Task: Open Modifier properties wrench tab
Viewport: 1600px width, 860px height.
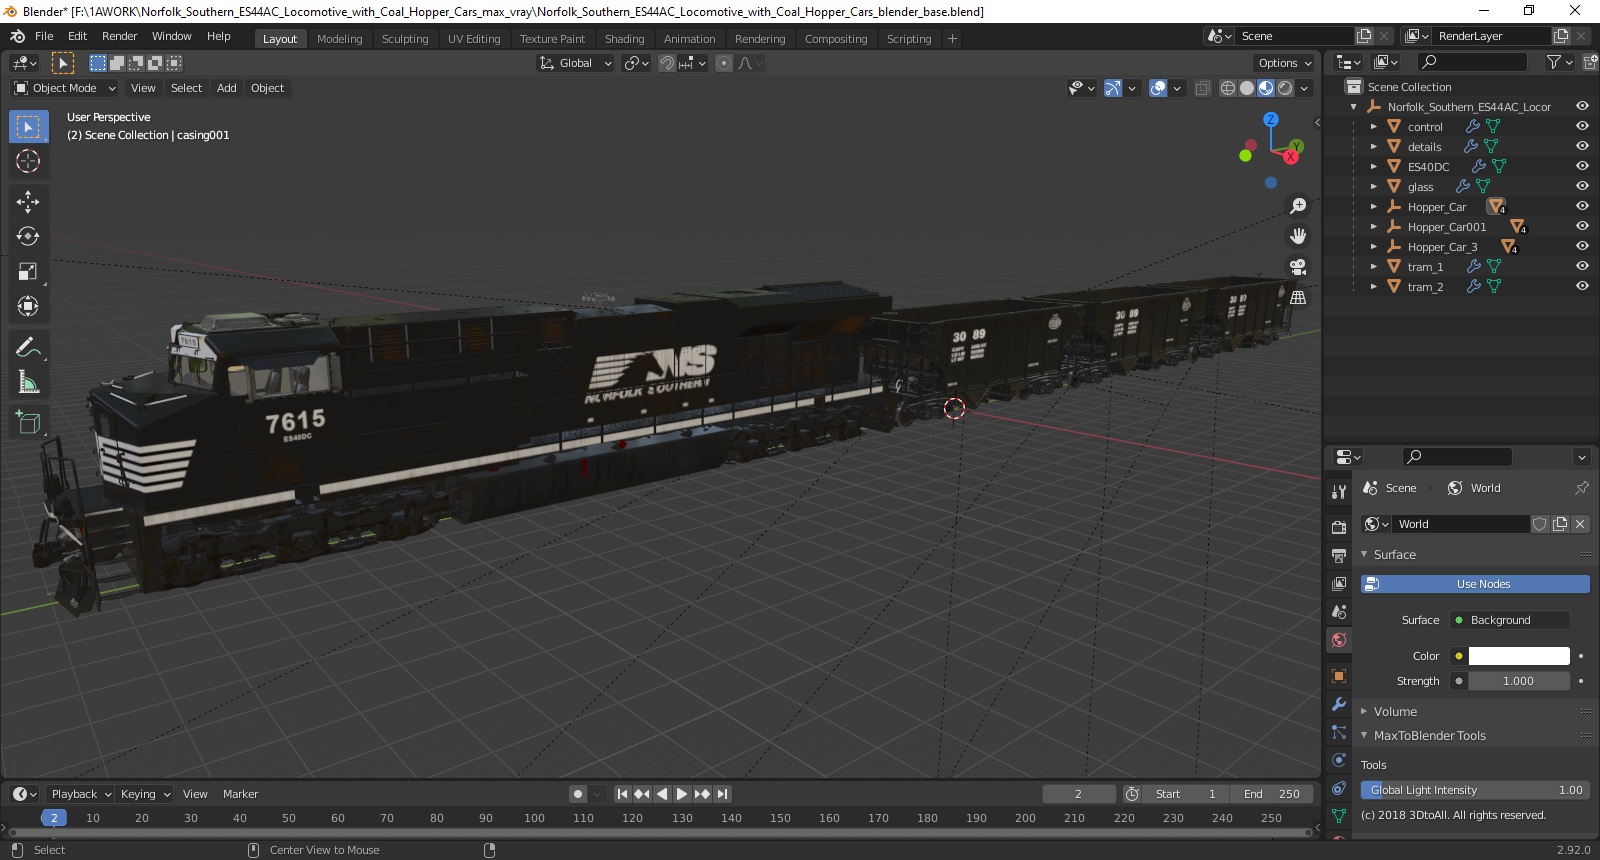Action: coord(1339,704)
